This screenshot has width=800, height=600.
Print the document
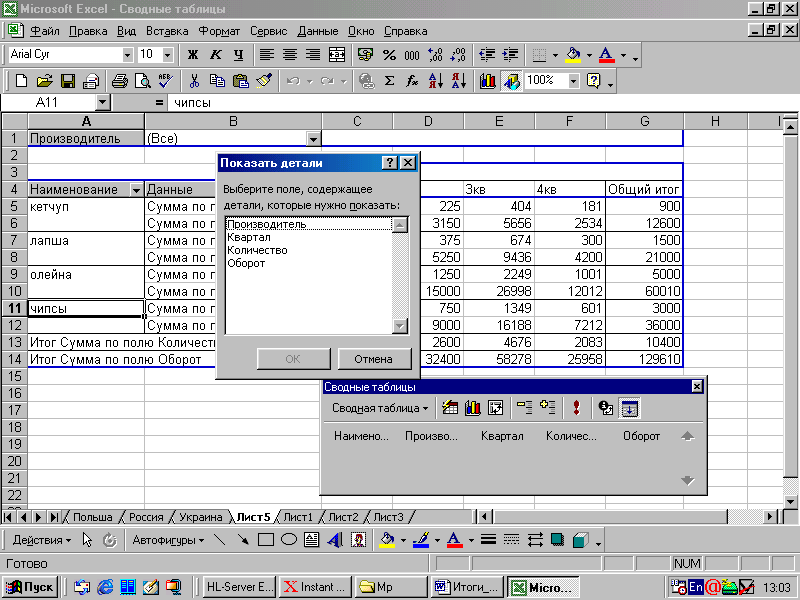(x=120, y=81)
